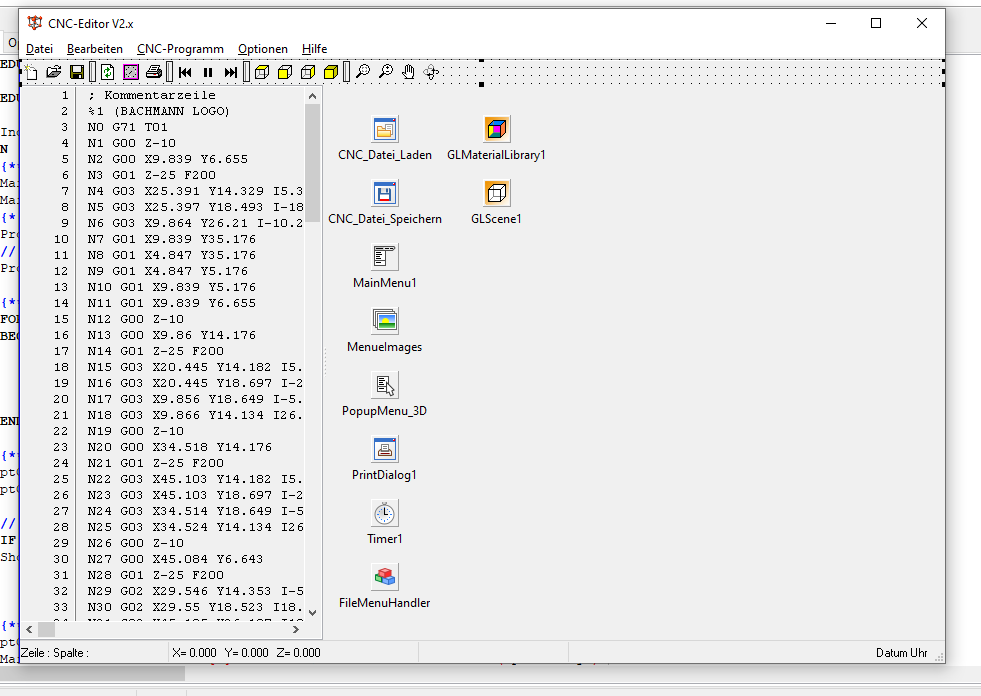
Task: Click the code editor scroll down arrow
Action: pyautogui.click(x=313, y=612)
